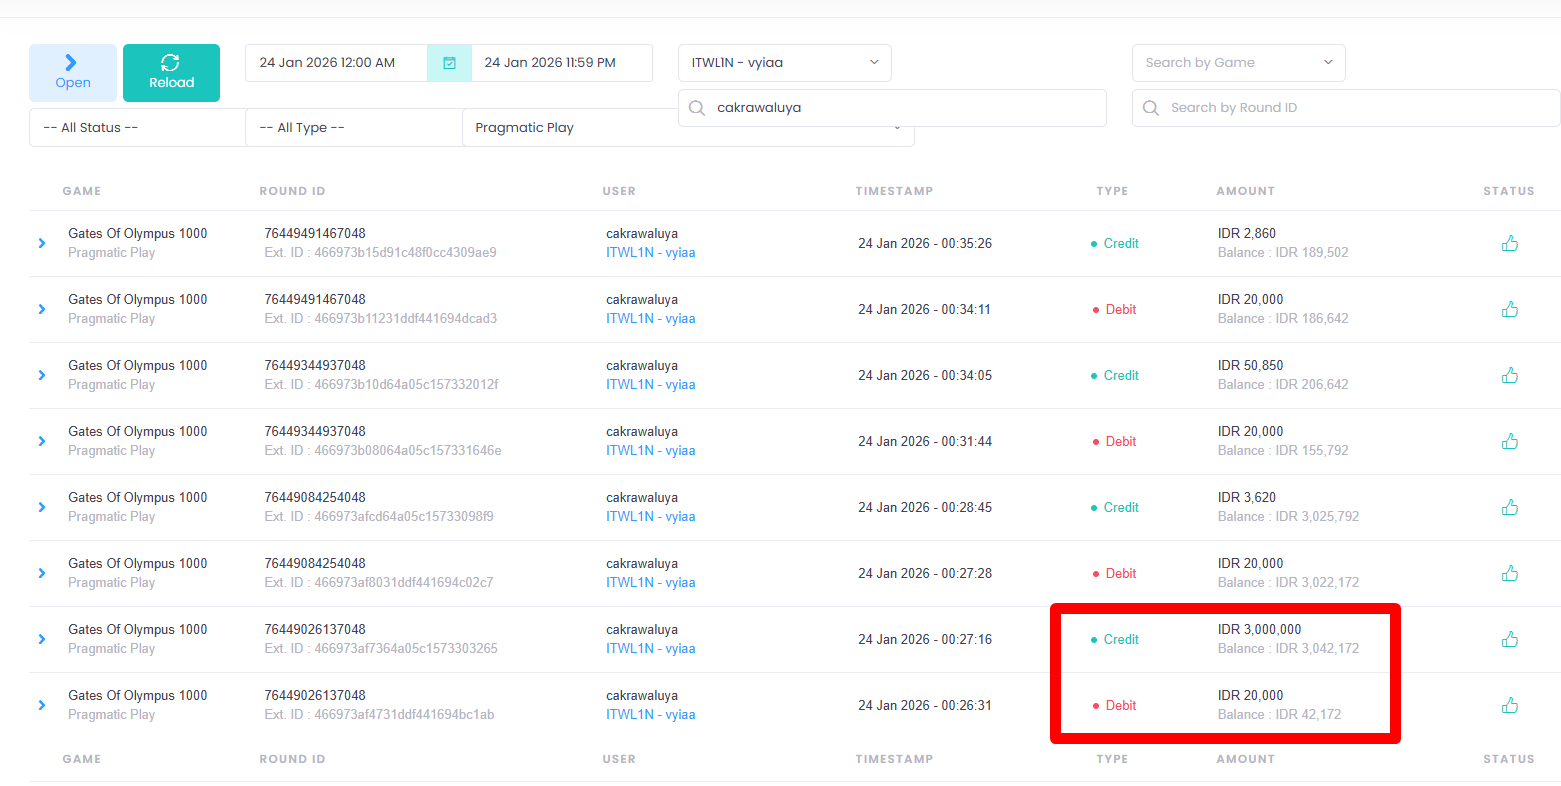Click the Search by Round ID field
Viewport: 1561px width, 786px height.
tap(1346, 108)
